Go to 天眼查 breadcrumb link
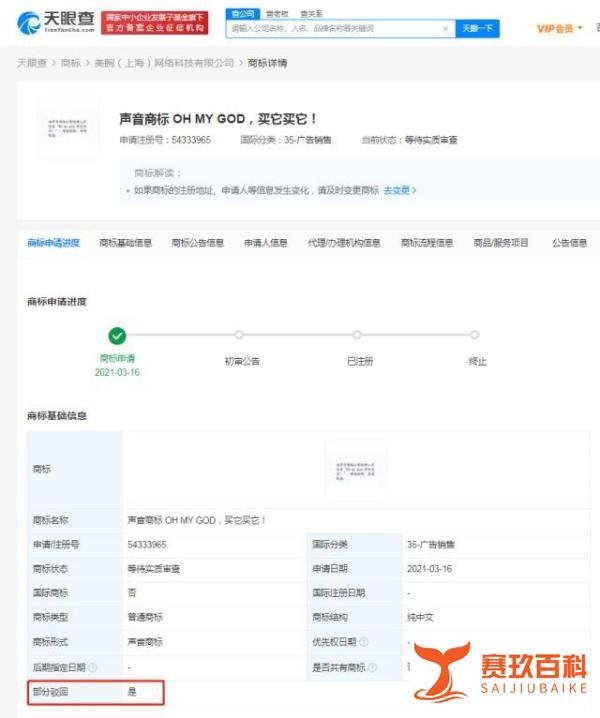This screenshot has height=718, width=600. (32, 63)
